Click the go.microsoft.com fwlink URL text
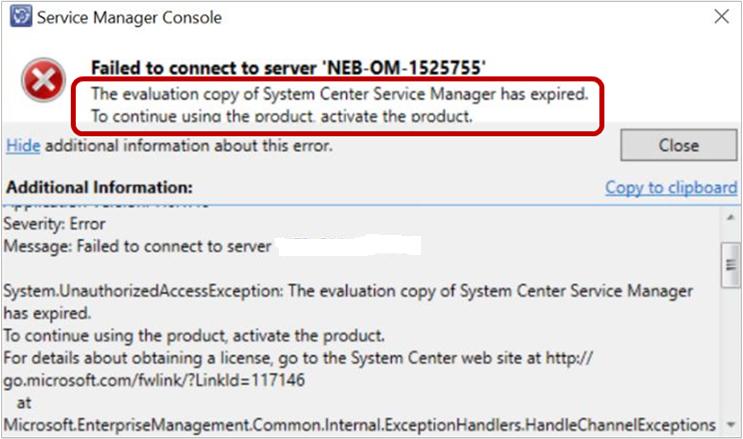The height and width of the screenshot is (439, 743). click(x=154, y=380)
